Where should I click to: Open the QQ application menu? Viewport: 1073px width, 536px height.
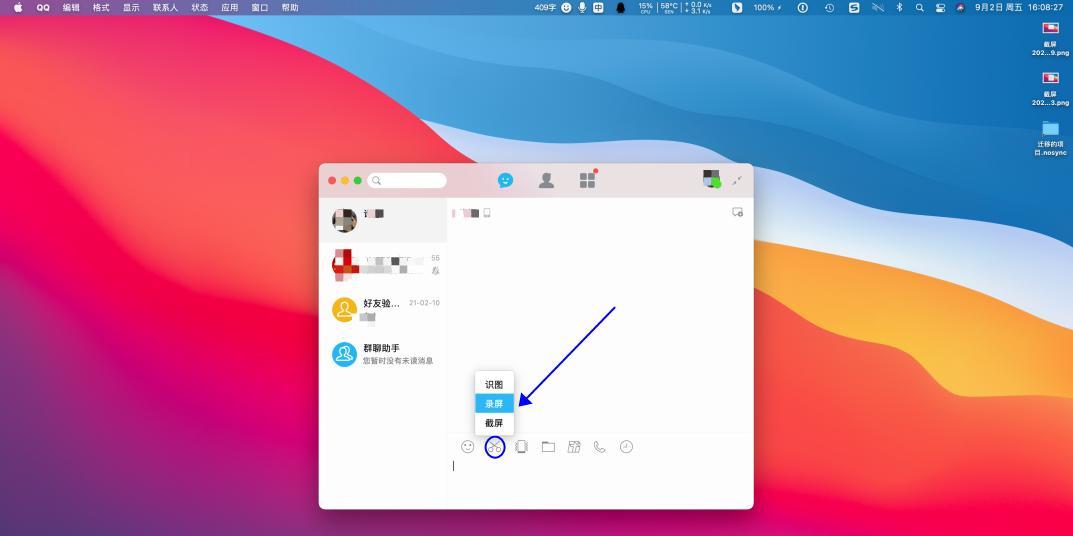point(43,8)
